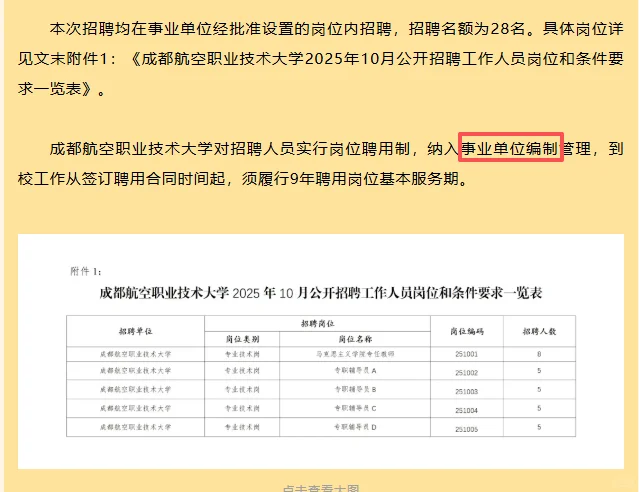Click the '岗位类别' sub-header cell

click(x=242, y=339)
